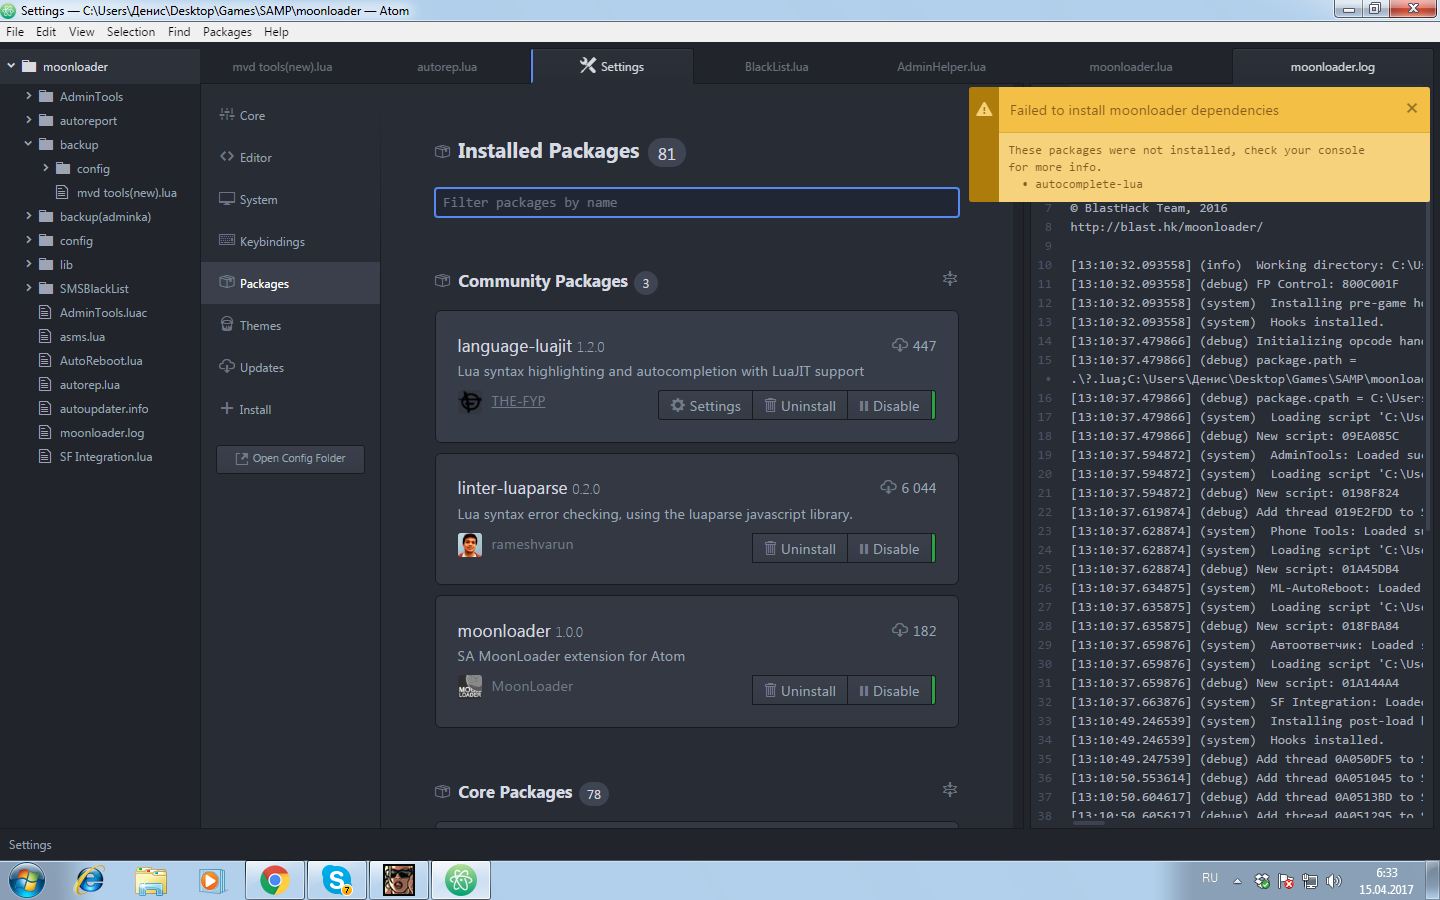1440x900 pixels.
Task: Switch to the BlackList.lua tab
Action: point(776,67)
